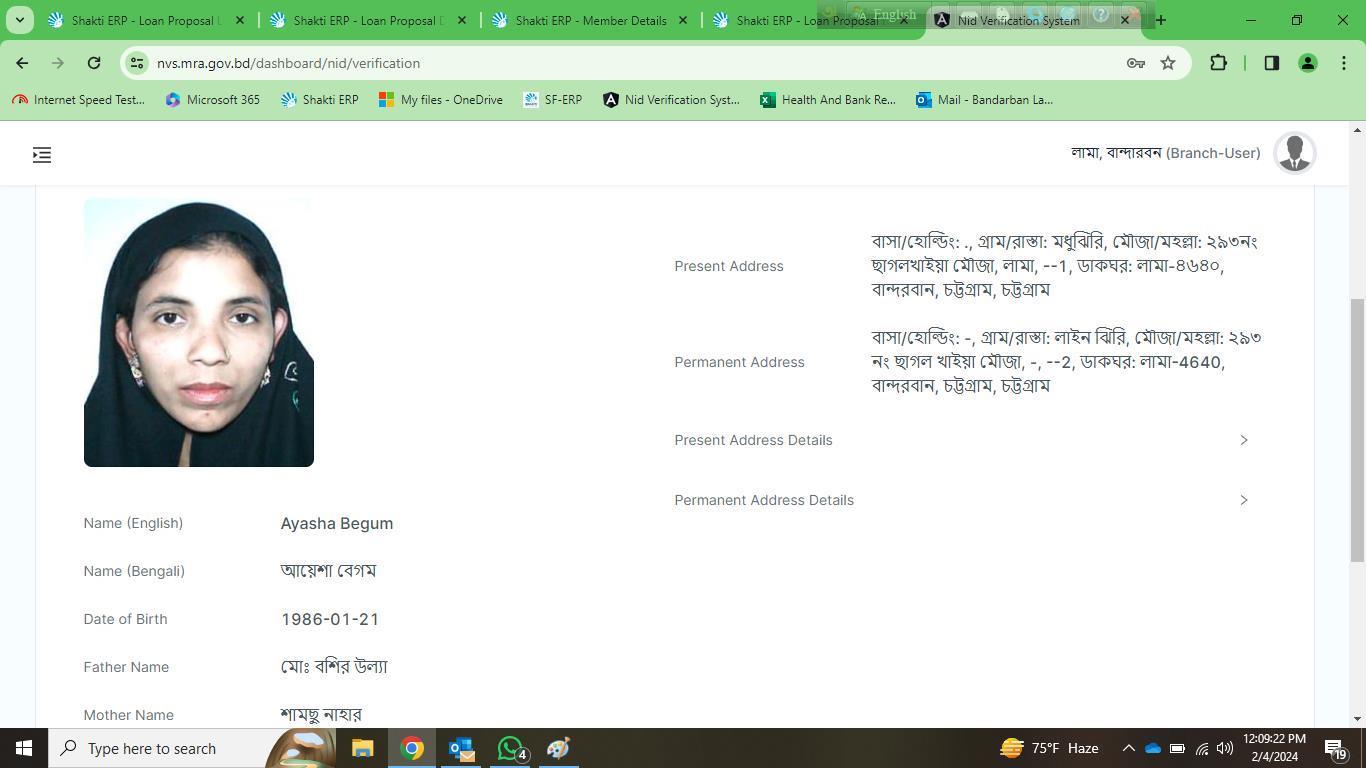Open the clock and date flyout
This screenshot has width=1366, height=768.
[1274, 748]
